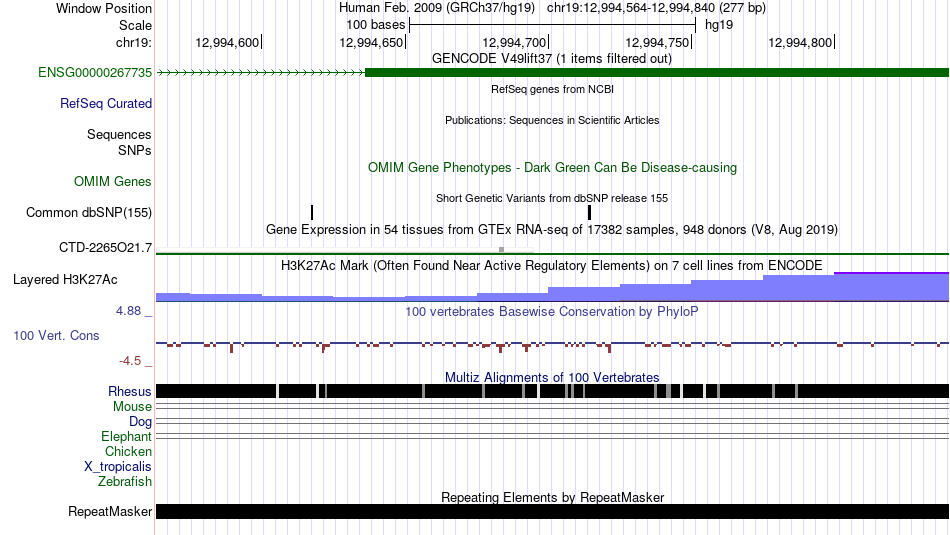Viewport: 950px width, 535px height.
Task: Click the 12,994,700 ruler coordinate
Action: [514, 42]
